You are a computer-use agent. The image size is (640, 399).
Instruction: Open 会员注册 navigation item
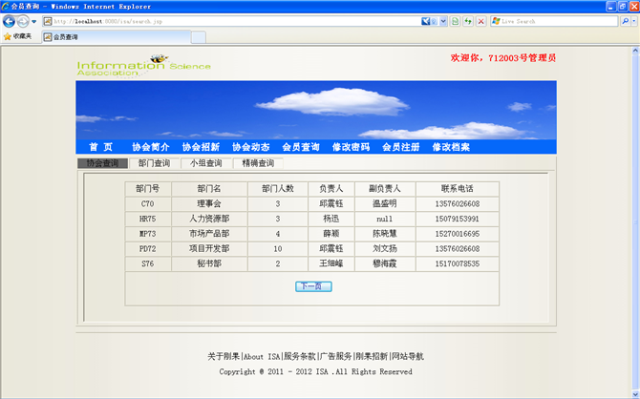click(401, 147)
